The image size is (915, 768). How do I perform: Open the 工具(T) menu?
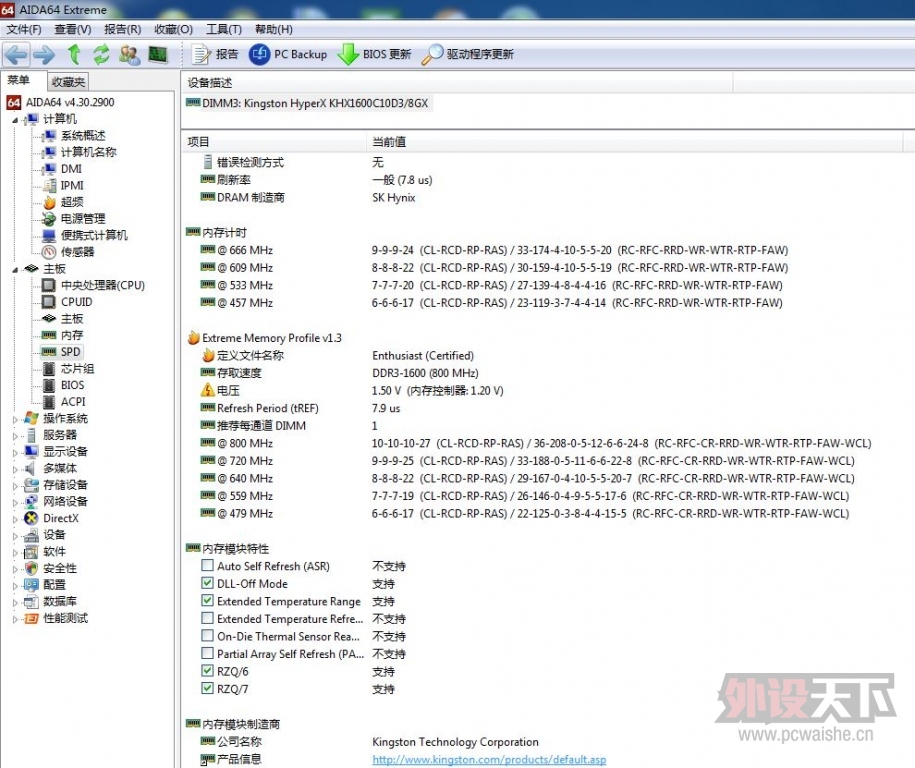224,29
